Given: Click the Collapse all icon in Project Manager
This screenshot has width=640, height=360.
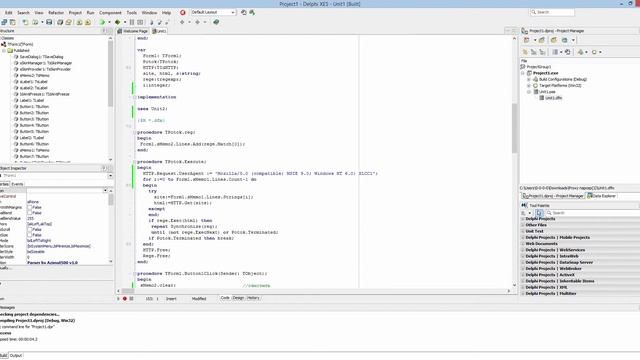Looking at the screenshot, I should coord(542,52).
